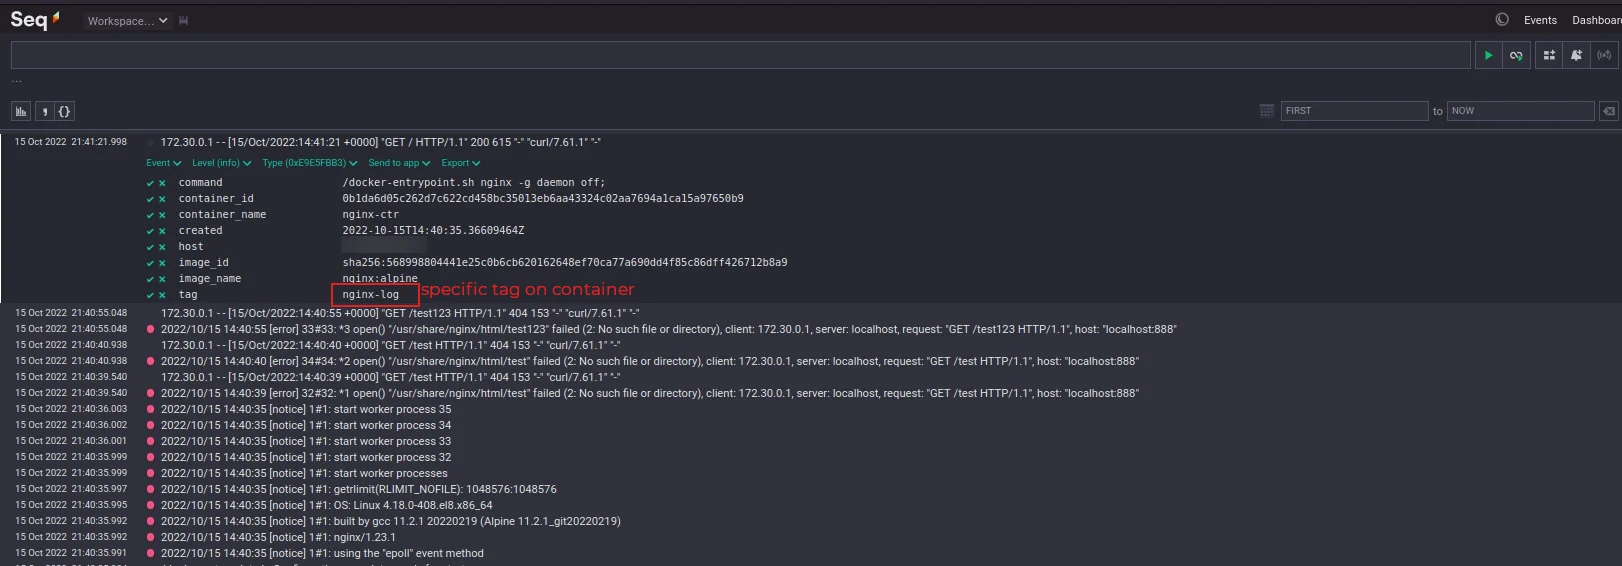Click the 2022-10-15T14:40:35 created value

click(x=433, y=231)
